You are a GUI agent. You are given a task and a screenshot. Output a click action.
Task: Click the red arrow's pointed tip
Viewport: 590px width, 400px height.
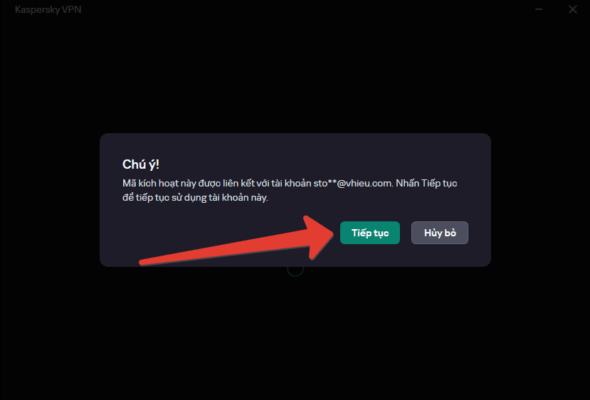coord(330,233)
